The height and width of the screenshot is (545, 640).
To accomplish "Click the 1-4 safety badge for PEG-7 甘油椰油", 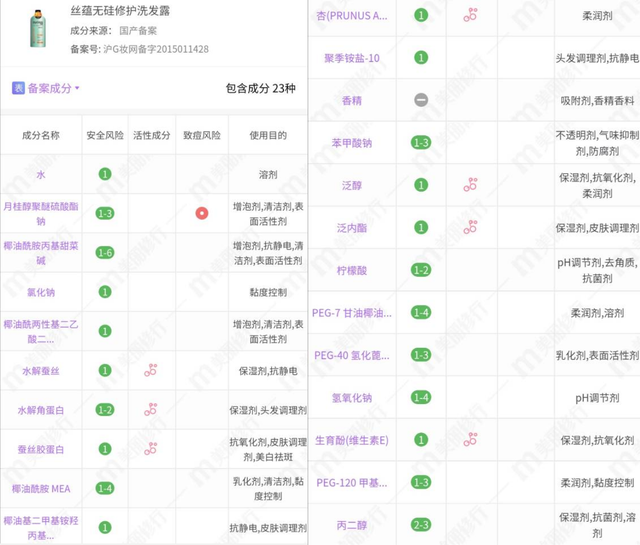I will coord(421,312).
